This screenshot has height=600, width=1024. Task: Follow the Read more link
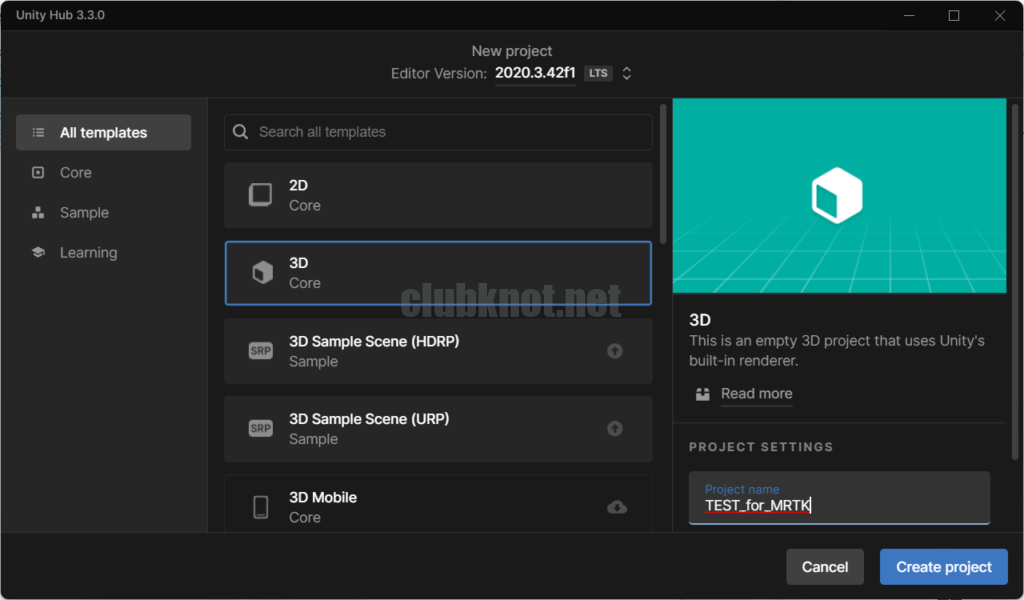pyautogui.click(x=756, y=394)
